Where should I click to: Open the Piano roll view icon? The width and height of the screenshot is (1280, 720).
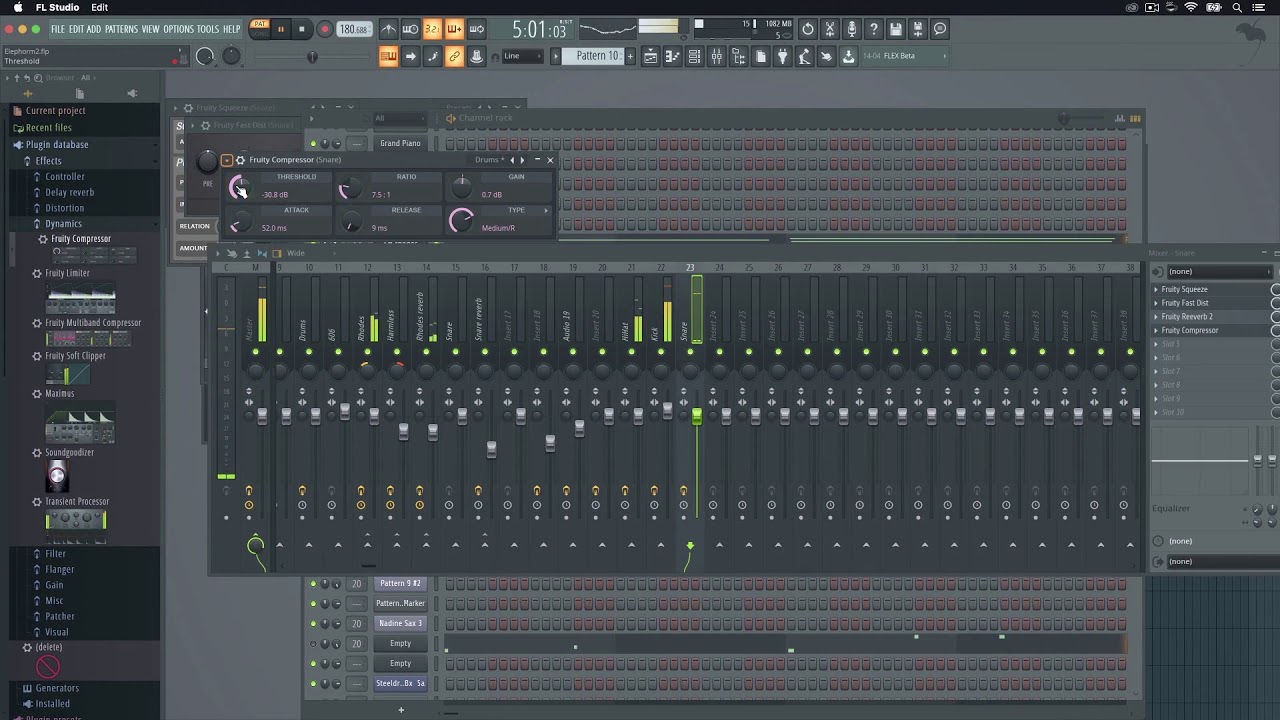pos(672,56)
